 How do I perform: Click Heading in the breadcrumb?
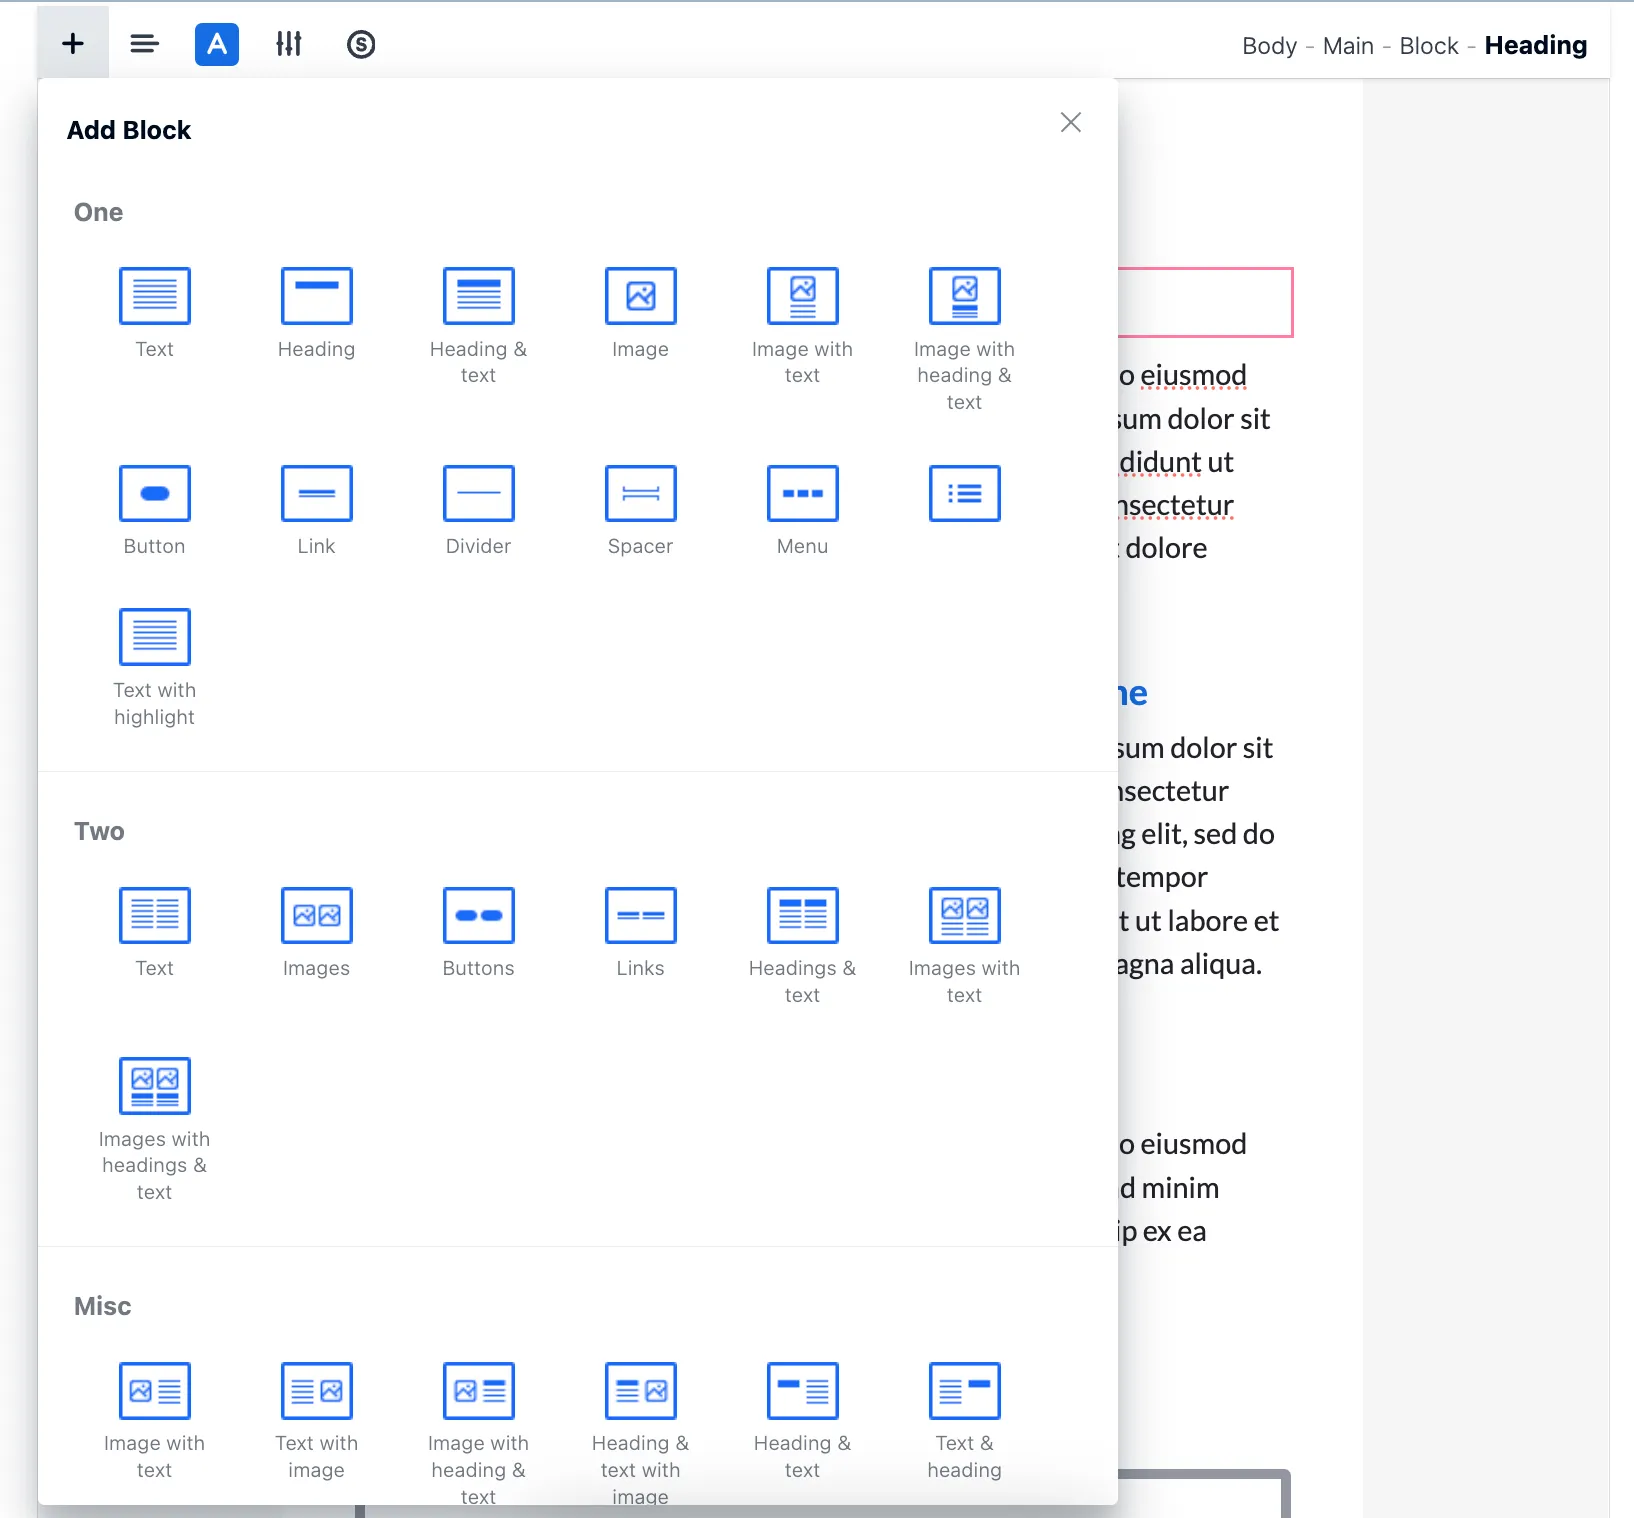[1536, 46]
